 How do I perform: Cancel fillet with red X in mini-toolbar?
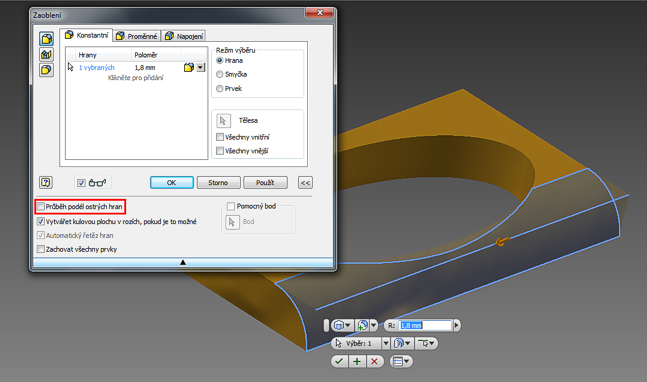[374, 361]
